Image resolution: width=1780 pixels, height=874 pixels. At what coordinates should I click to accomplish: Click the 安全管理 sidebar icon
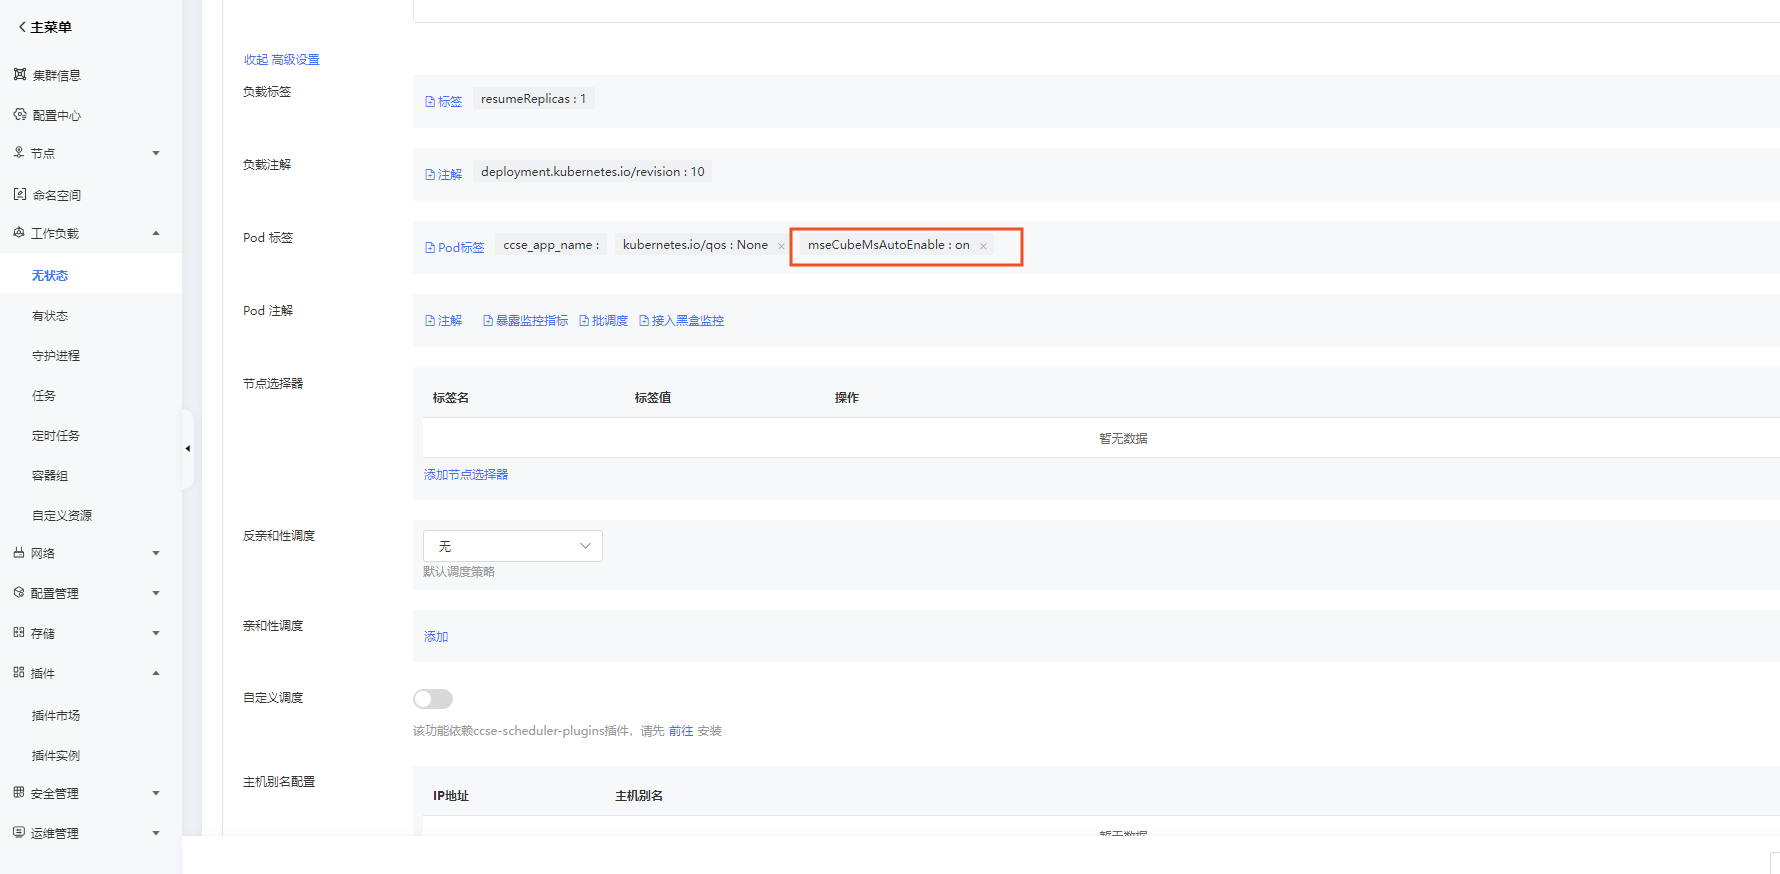click(19, 793)
